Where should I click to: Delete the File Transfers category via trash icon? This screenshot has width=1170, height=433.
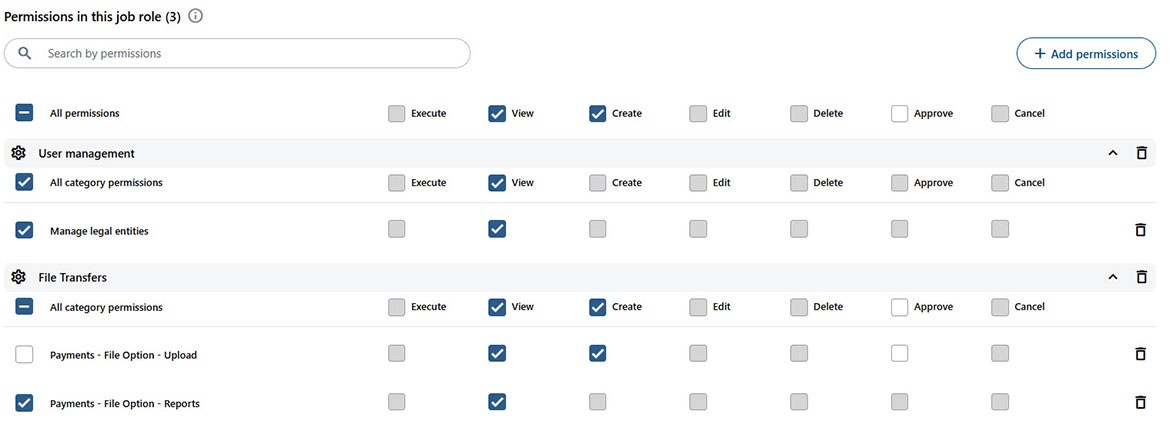point(1141,277)
